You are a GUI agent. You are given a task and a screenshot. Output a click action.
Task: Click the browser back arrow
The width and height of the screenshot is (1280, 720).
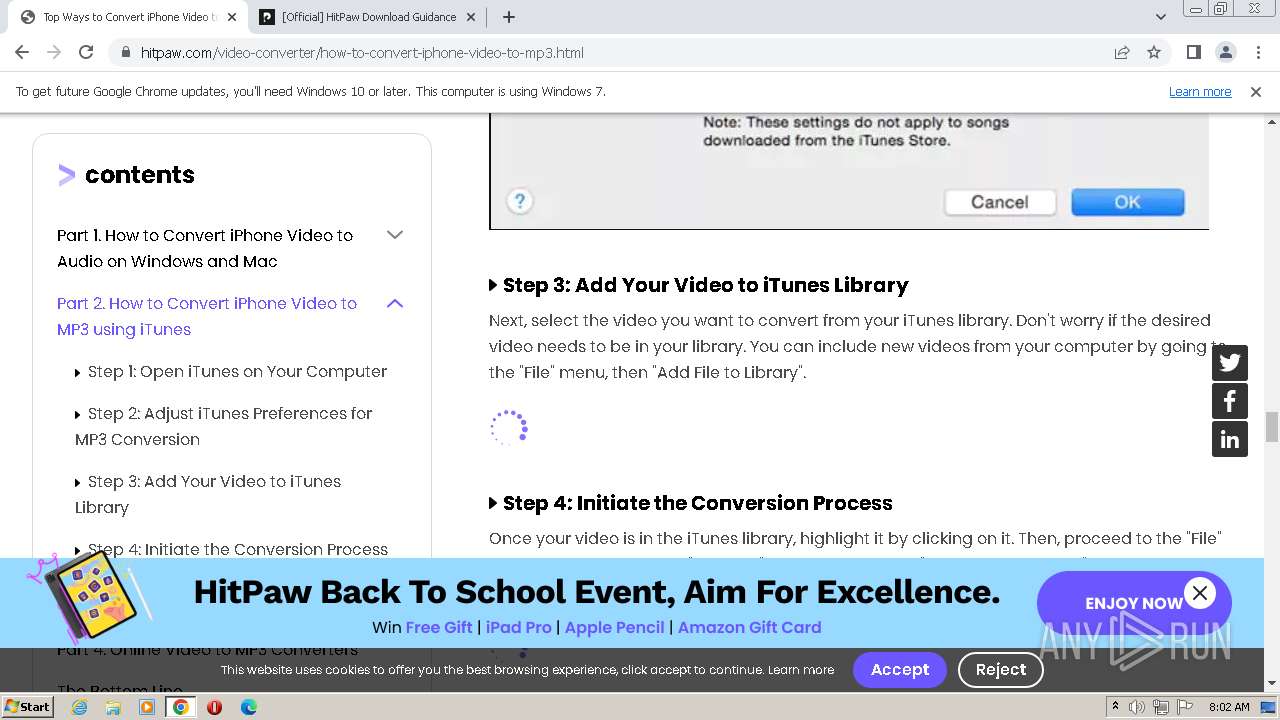click(22, 52)
